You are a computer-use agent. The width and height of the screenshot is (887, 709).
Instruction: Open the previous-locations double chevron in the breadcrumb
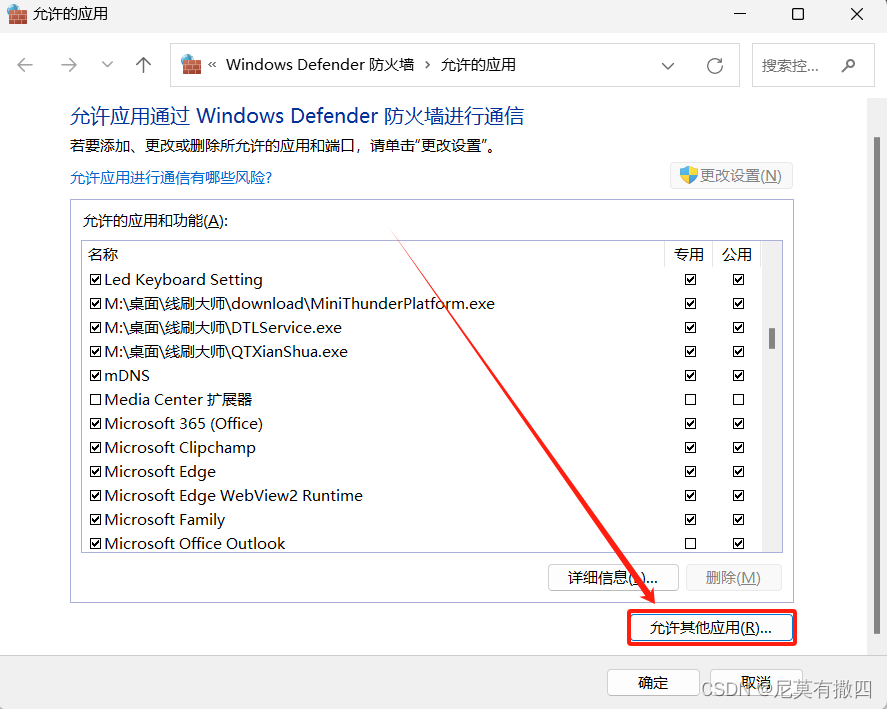click(212, 65)
